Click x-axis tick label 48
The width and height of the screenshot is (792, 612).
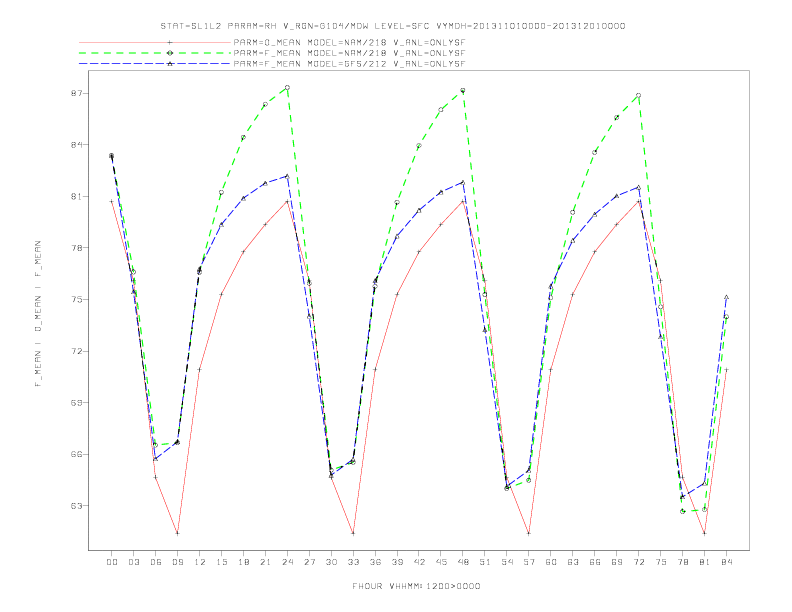pos(463,562)
